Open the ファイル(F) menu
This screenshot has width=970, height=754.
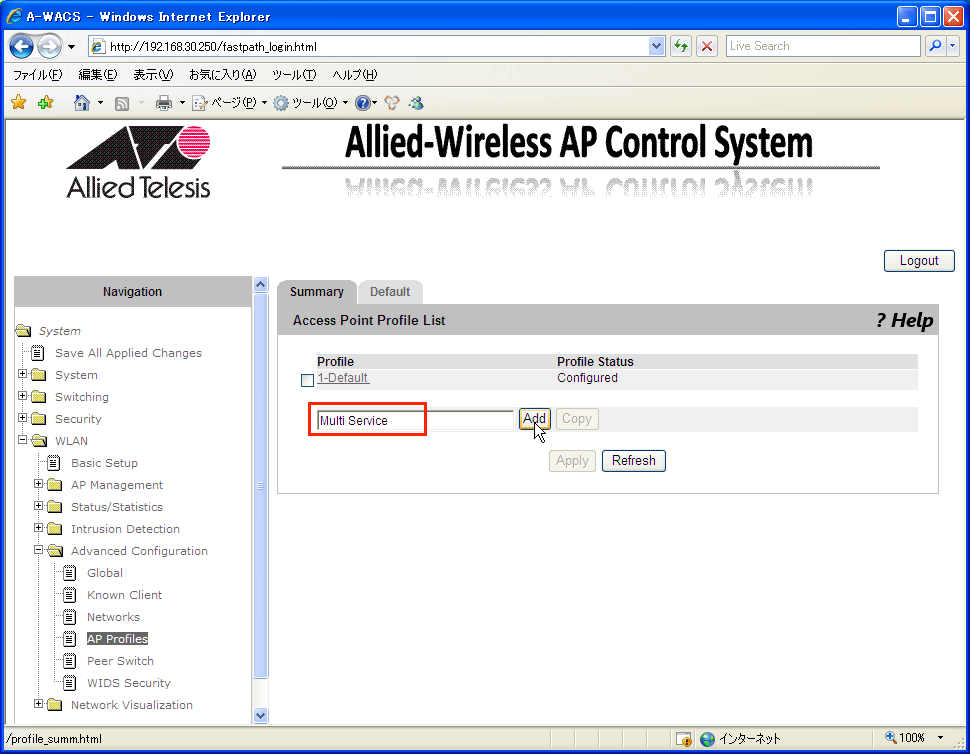coord(37,75)
